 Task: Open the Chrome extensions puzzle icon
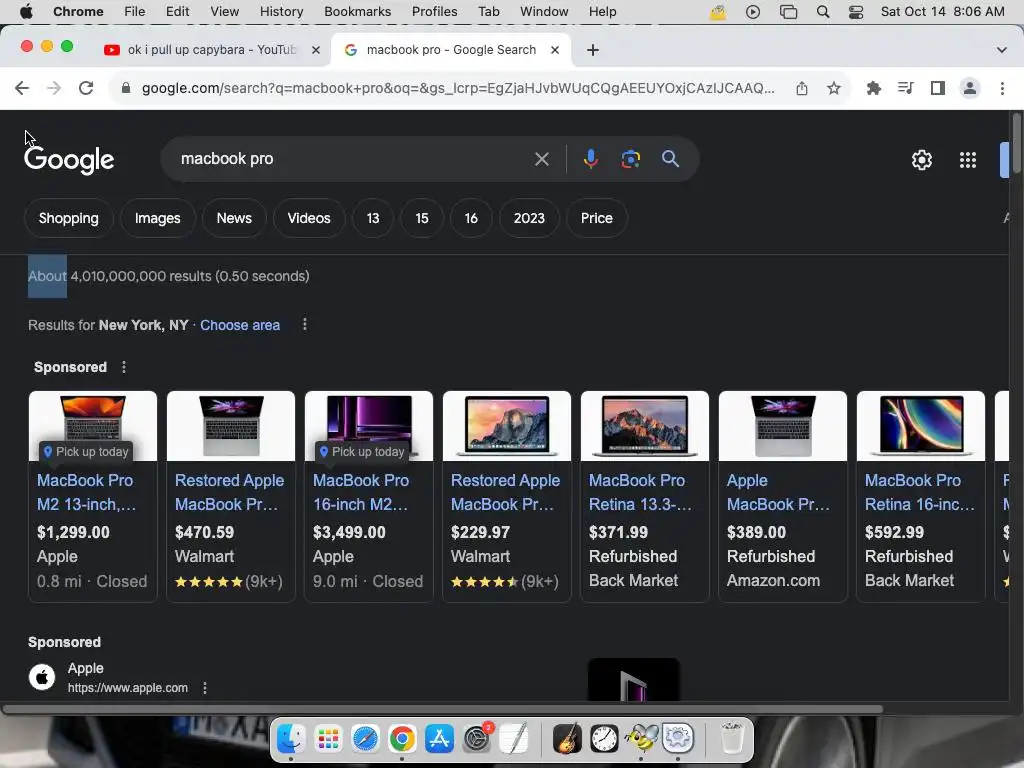click(x=873, y=88)
